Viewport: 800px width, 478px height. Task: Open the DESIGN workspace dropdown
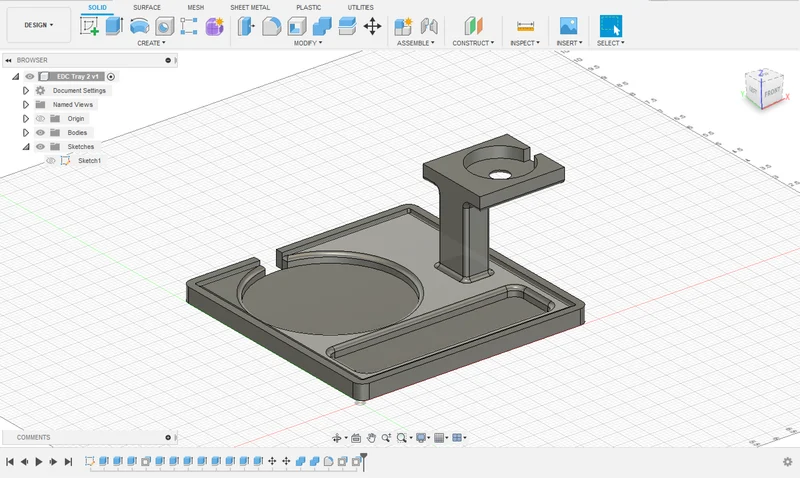[39, 25]
